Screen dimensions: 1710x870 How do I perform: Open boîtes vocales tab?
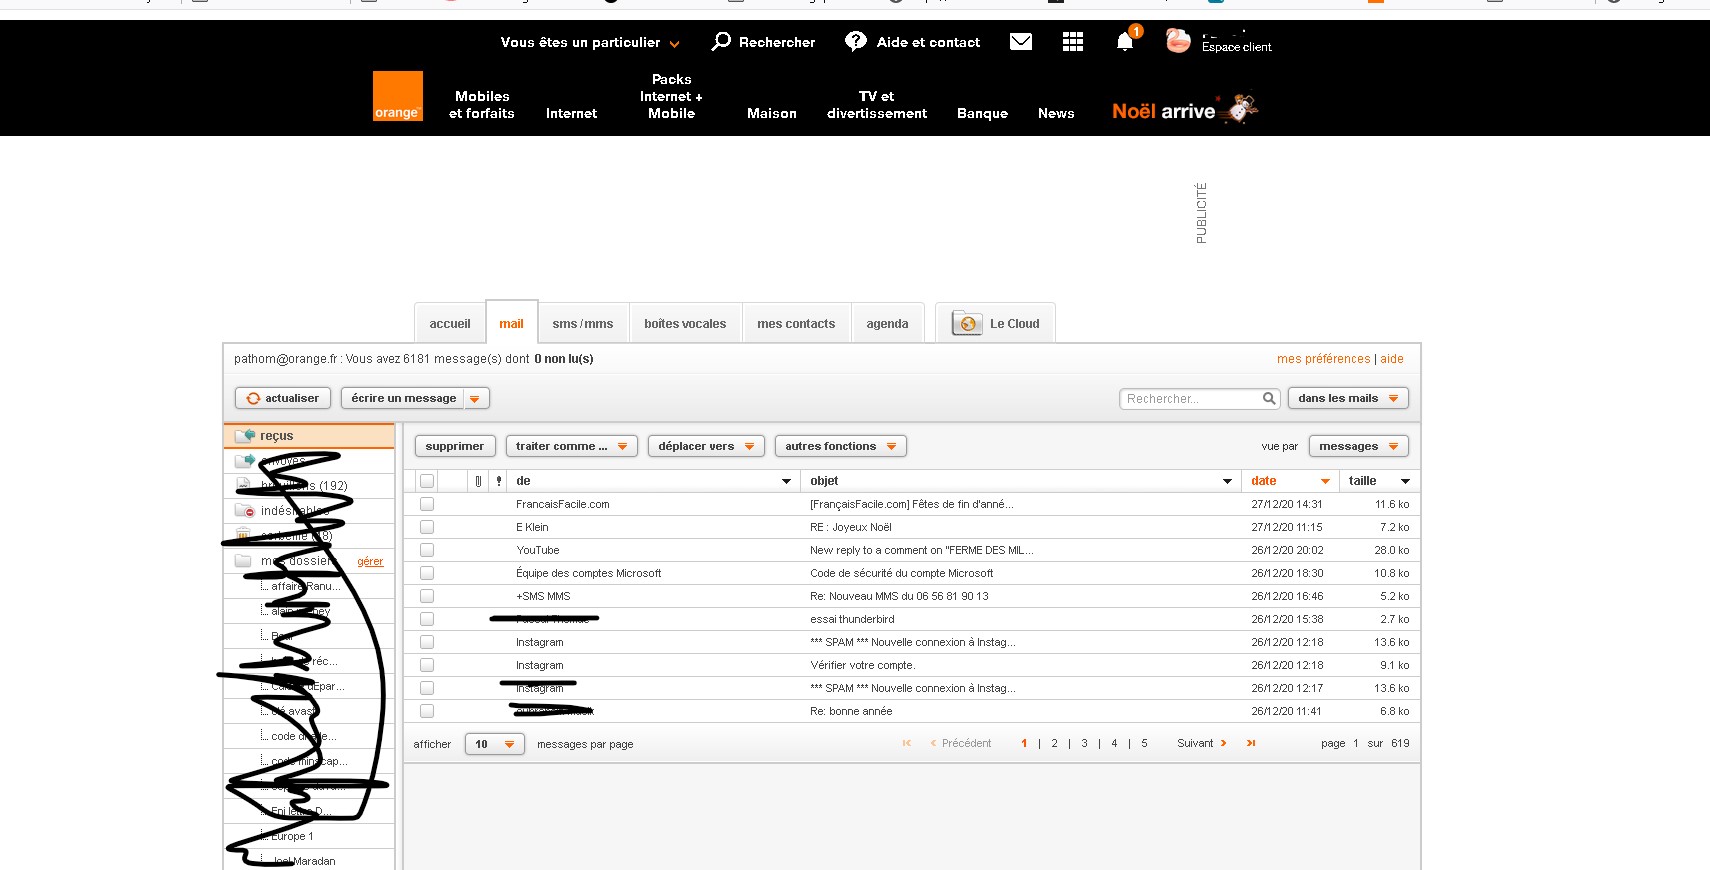[685, 323]
